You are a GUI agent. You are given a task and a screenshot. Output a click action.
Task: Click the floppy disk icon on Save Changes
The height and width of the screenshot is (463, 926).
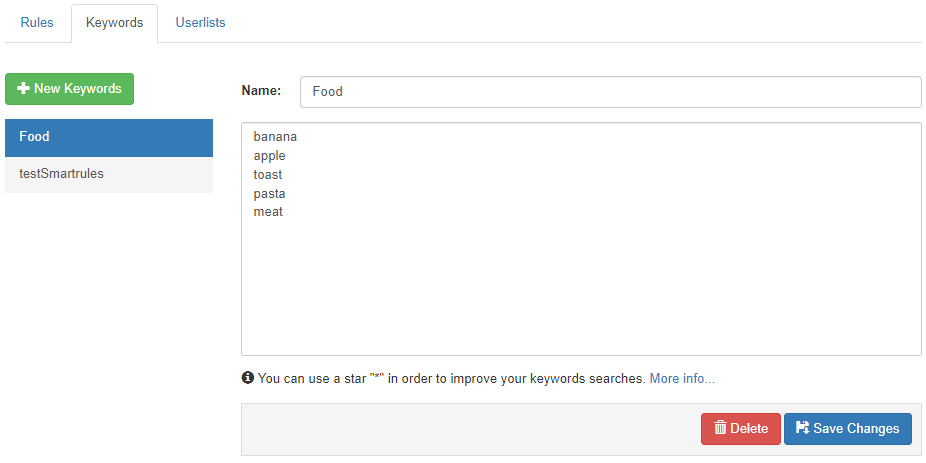802,428
